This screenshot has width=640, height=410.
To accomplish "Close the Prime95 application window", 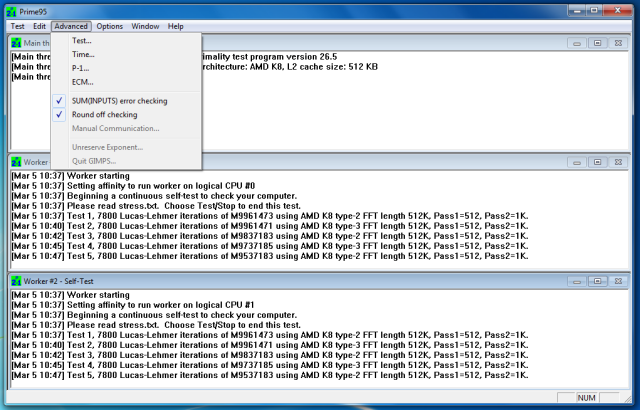I will pyautogui.click(x=618, y=10).
